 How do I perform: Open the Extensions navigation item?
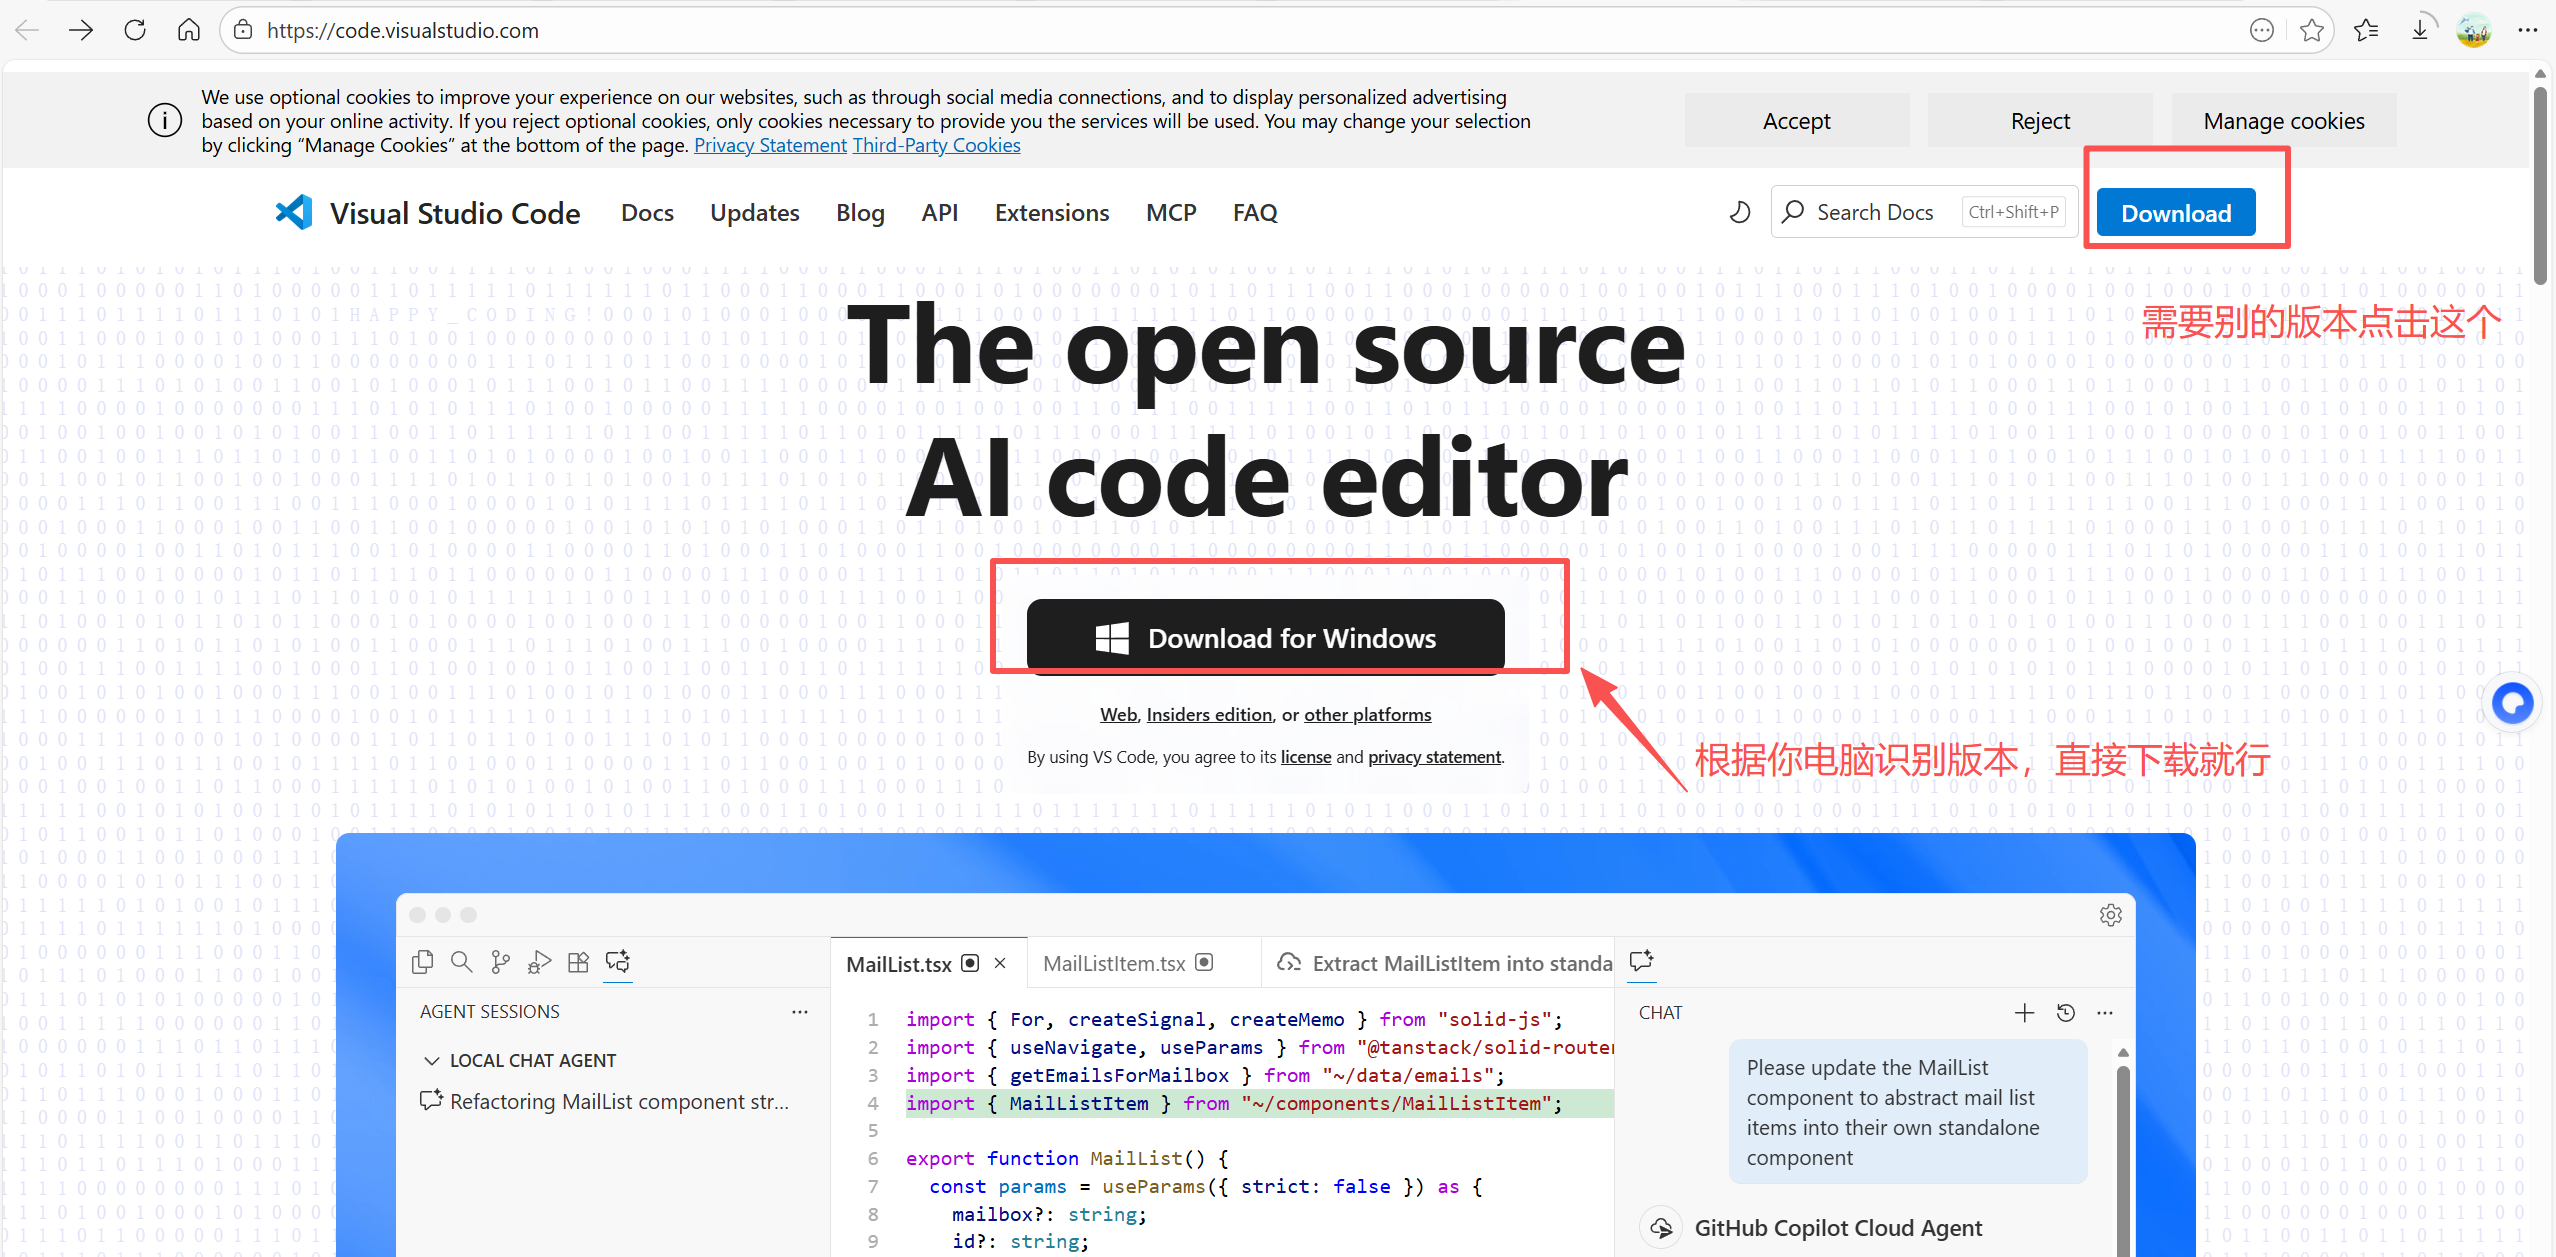click(1052, 213)
